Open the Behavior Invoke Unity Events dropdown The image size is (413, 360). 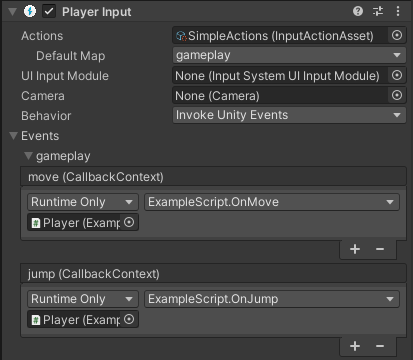coord(289,115)
